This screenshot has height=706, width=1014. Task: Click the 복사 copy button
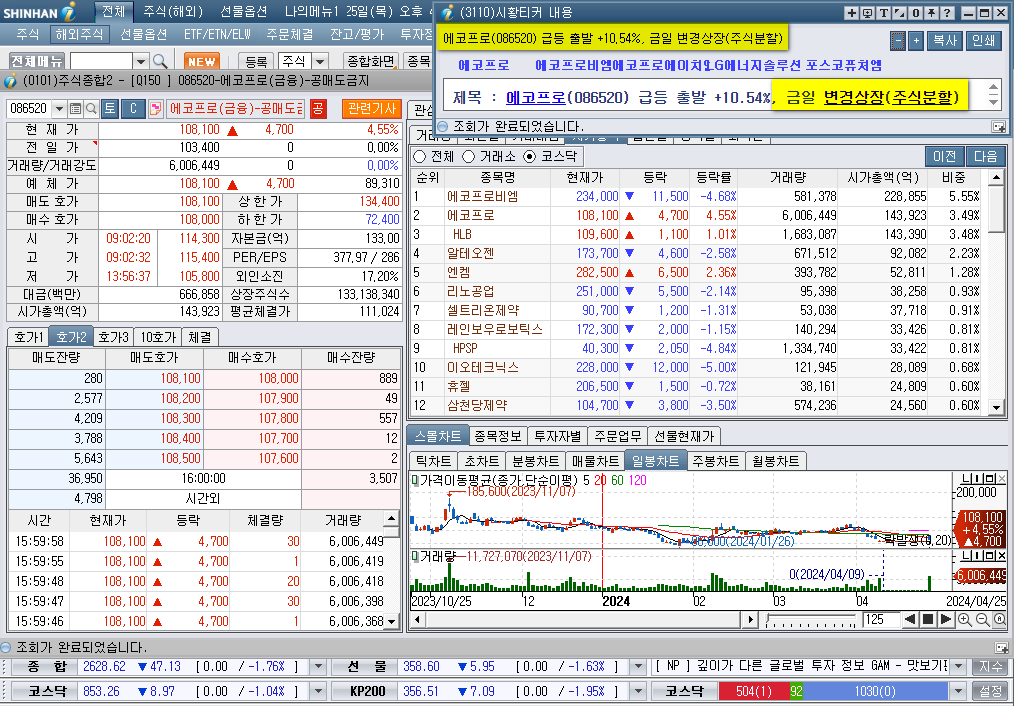pyautogui.click(x=945, y=41)
